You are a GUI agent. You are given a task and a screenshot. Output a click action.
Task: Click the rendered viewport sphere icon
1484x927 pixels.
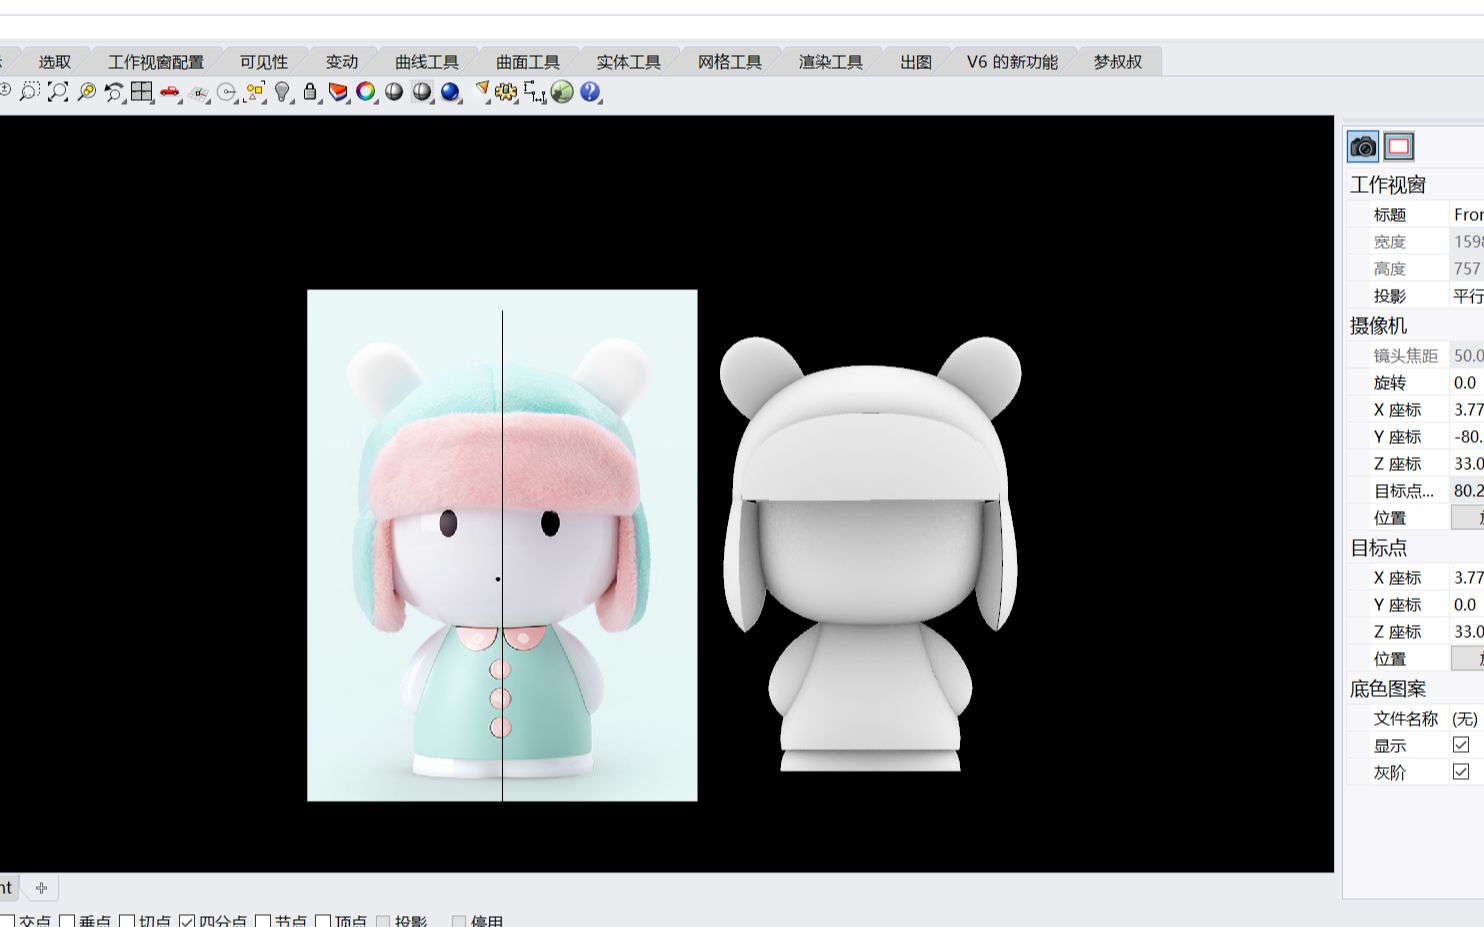[422, 92]
